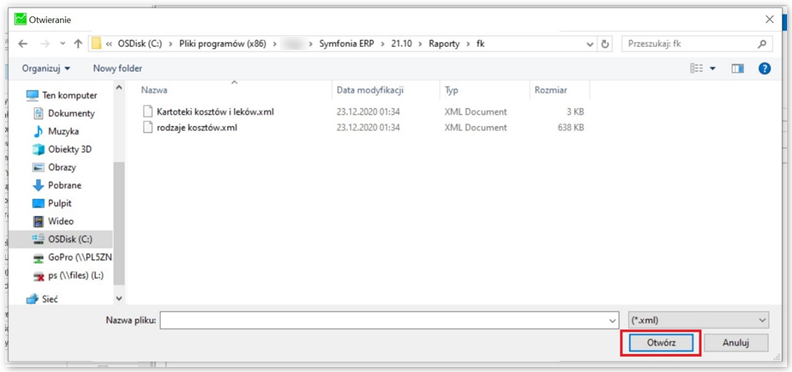
Task: Close the Otwieranie dialog
Action: [x=769, y=19]
